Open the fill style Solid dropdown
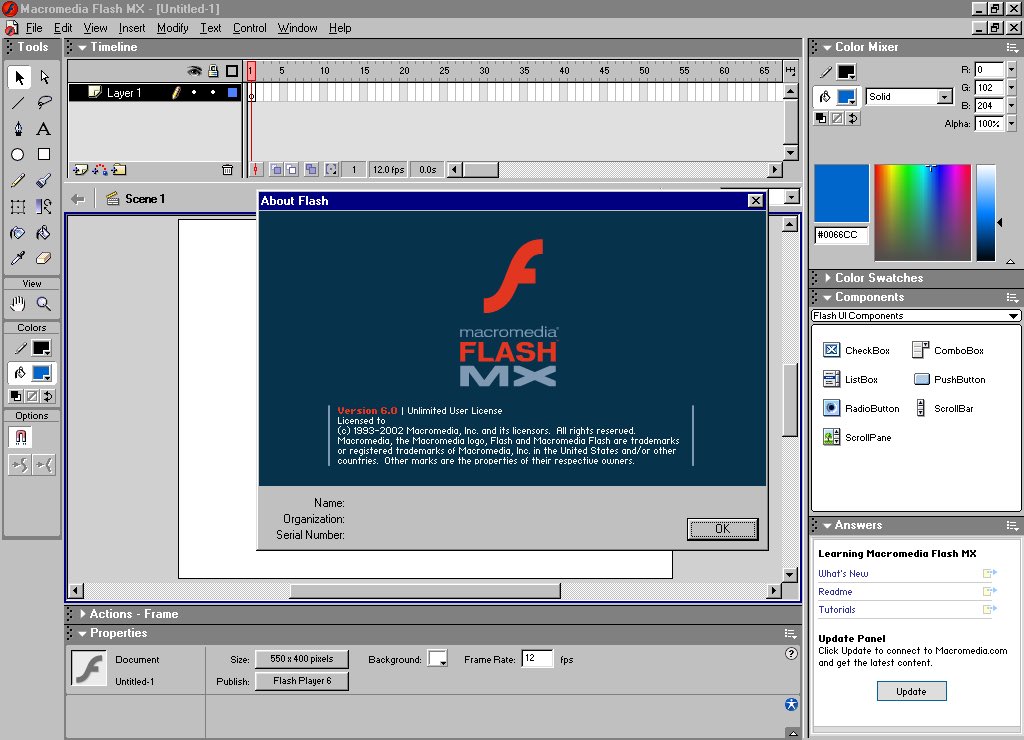The width and height of the screenshot is (1024, 740). 944,97
